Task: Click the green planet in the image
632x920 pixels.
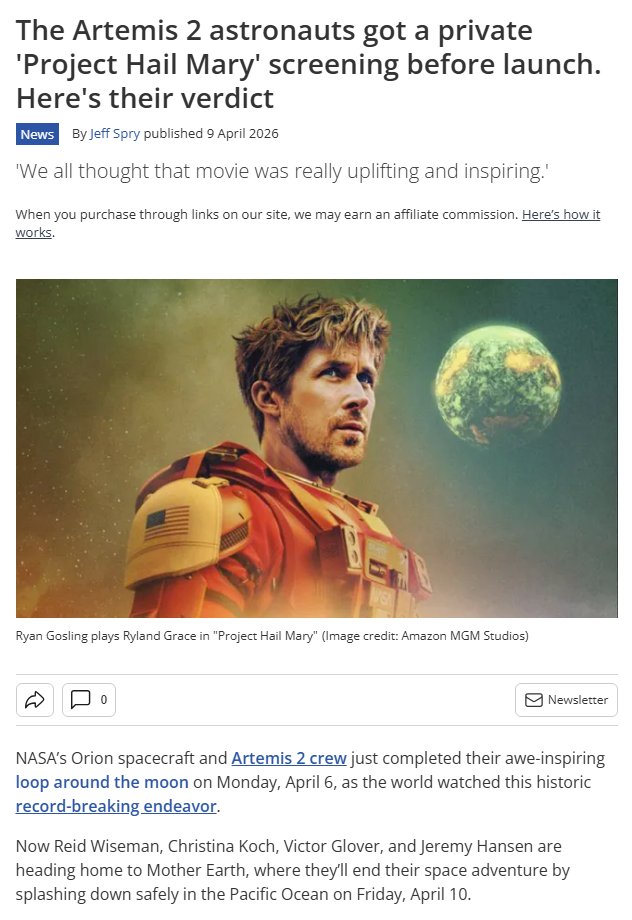Action: point(498,387)
